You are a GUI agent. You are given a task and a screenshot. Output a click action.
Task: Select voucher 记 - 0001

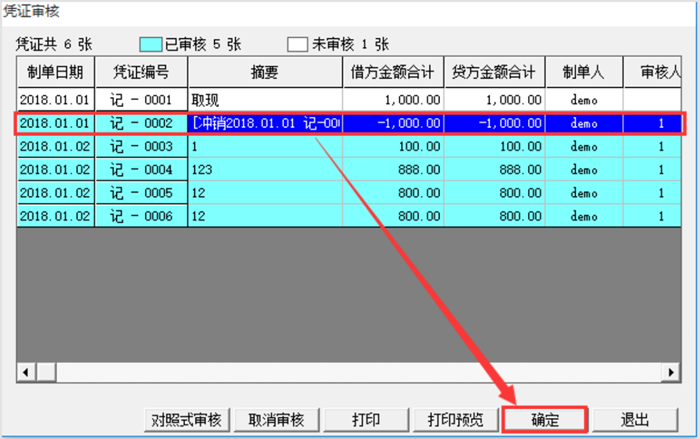141,100
